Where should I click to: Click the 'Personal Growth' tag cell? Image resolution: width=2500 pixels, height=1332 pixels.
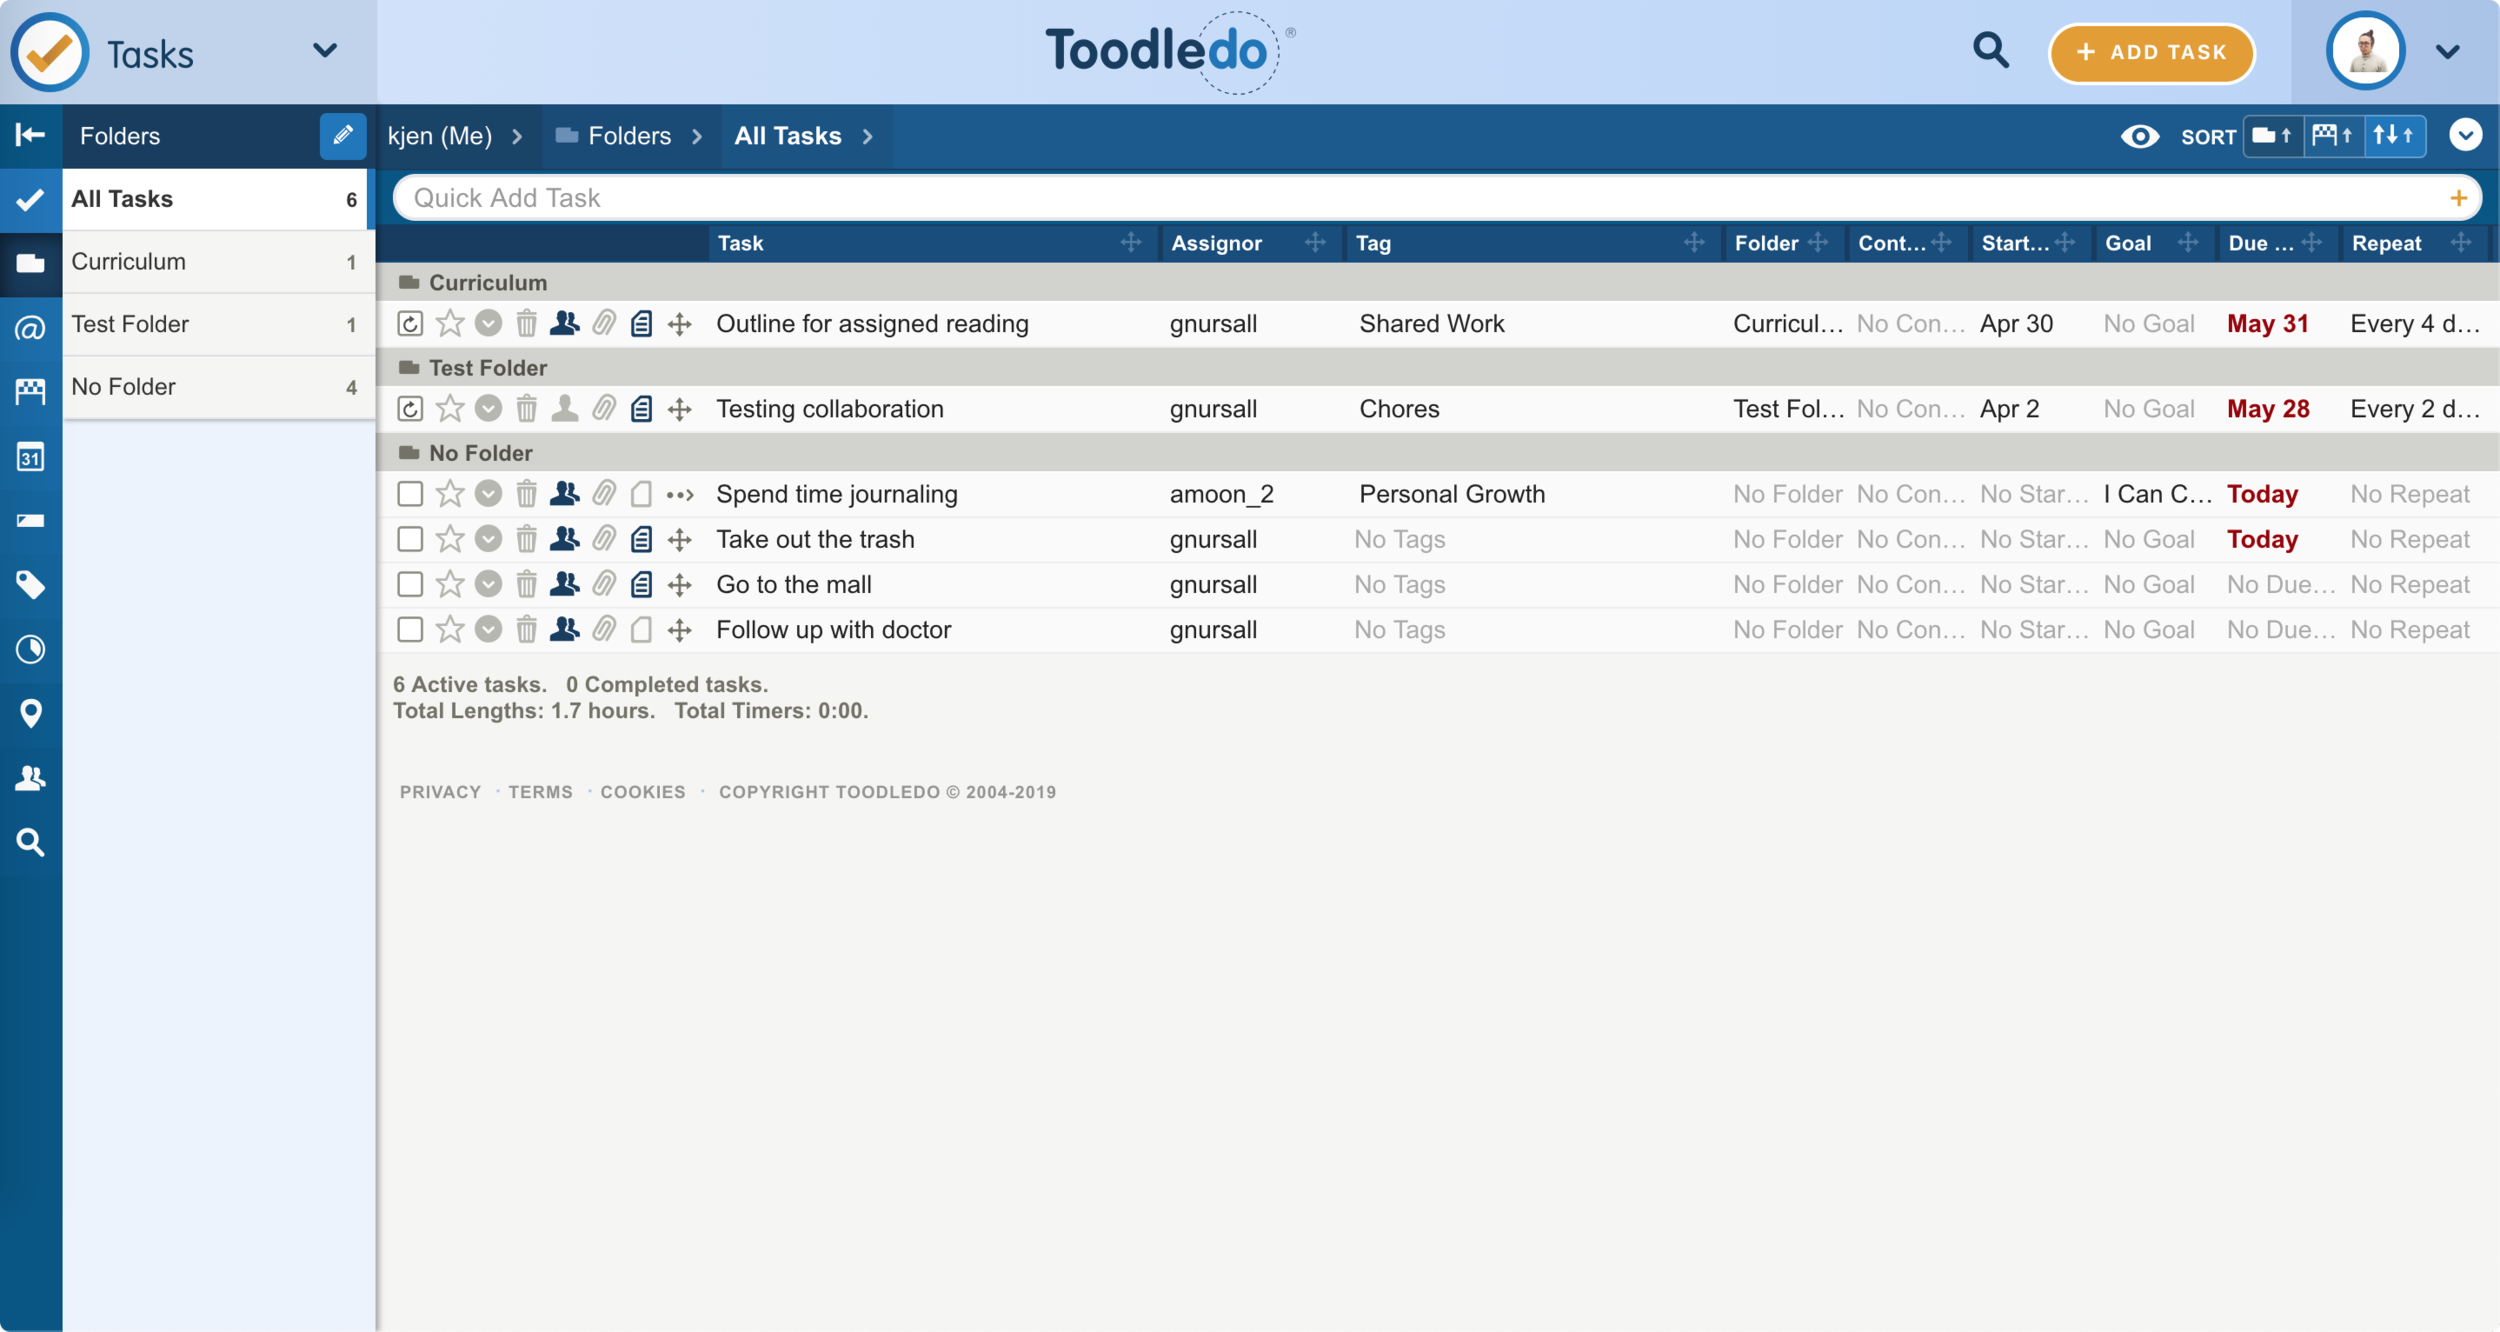1452,494
